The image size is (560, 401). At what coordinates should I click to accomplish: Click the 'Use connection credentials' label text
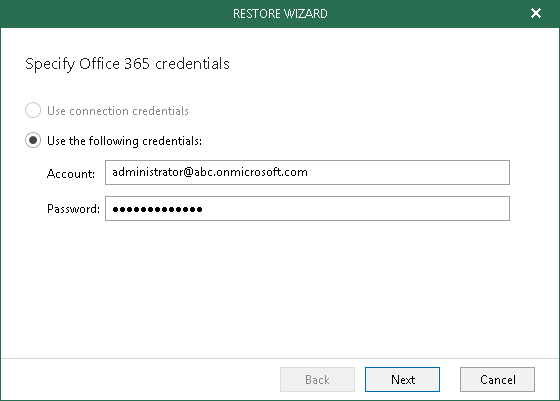118,111
